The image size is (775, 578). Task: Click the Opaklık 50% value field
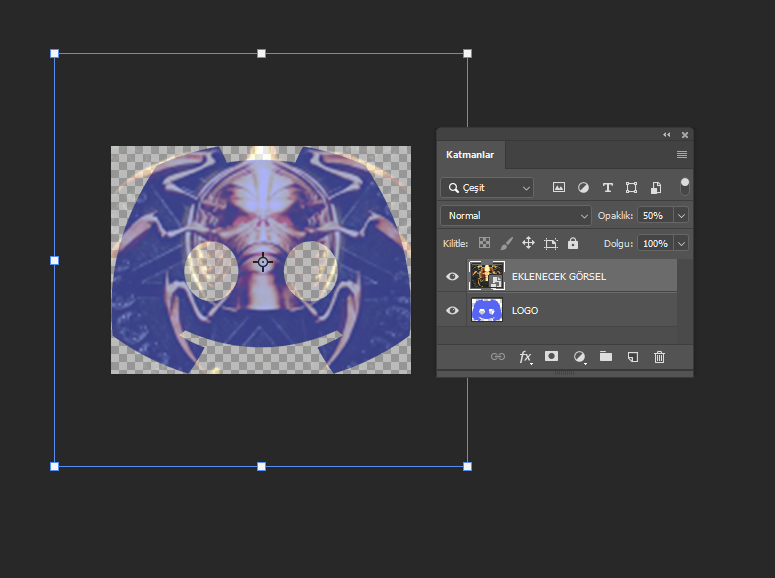click(x=654, y=215)
